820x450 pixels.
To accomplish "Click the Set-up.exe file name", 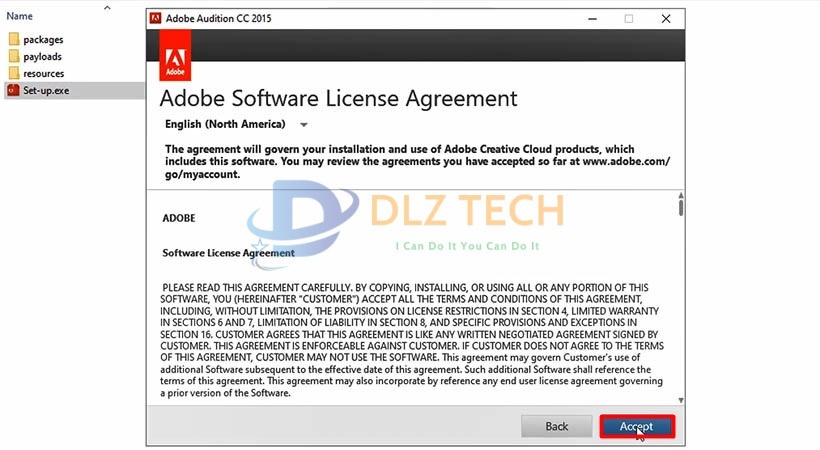I will tap(46, 91).
